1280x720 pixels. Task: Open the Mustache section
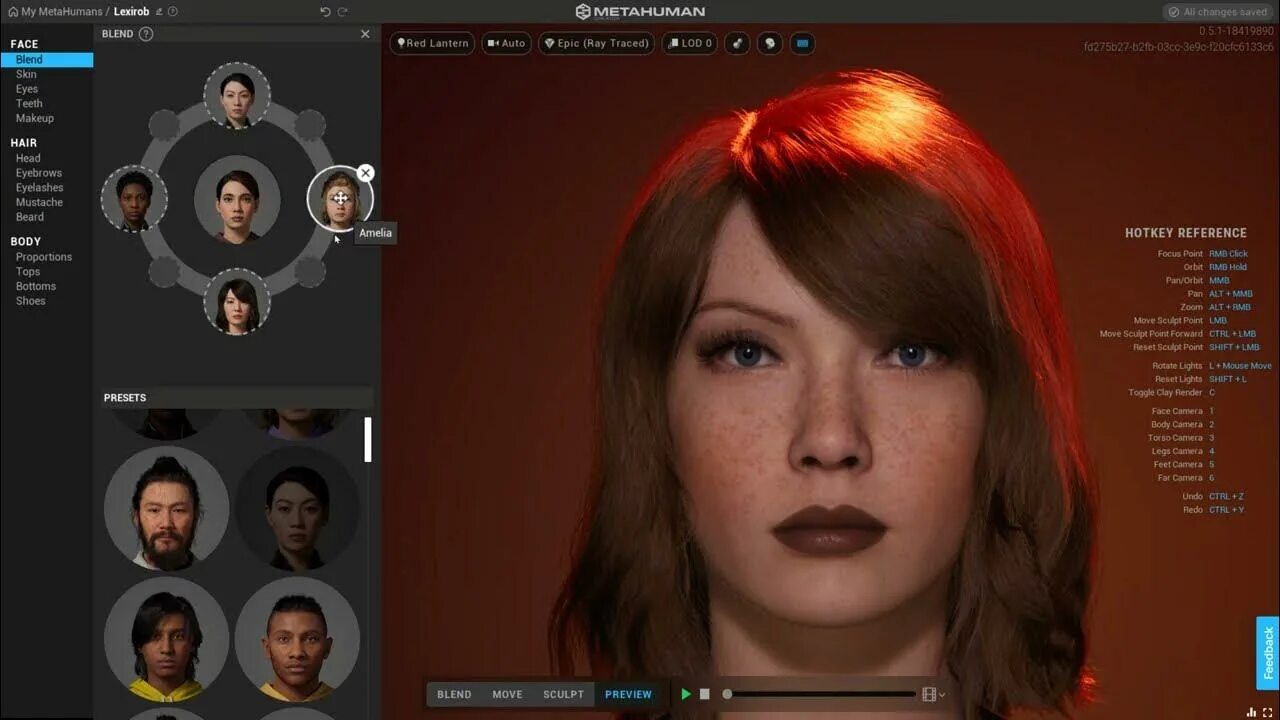[39, 202]
